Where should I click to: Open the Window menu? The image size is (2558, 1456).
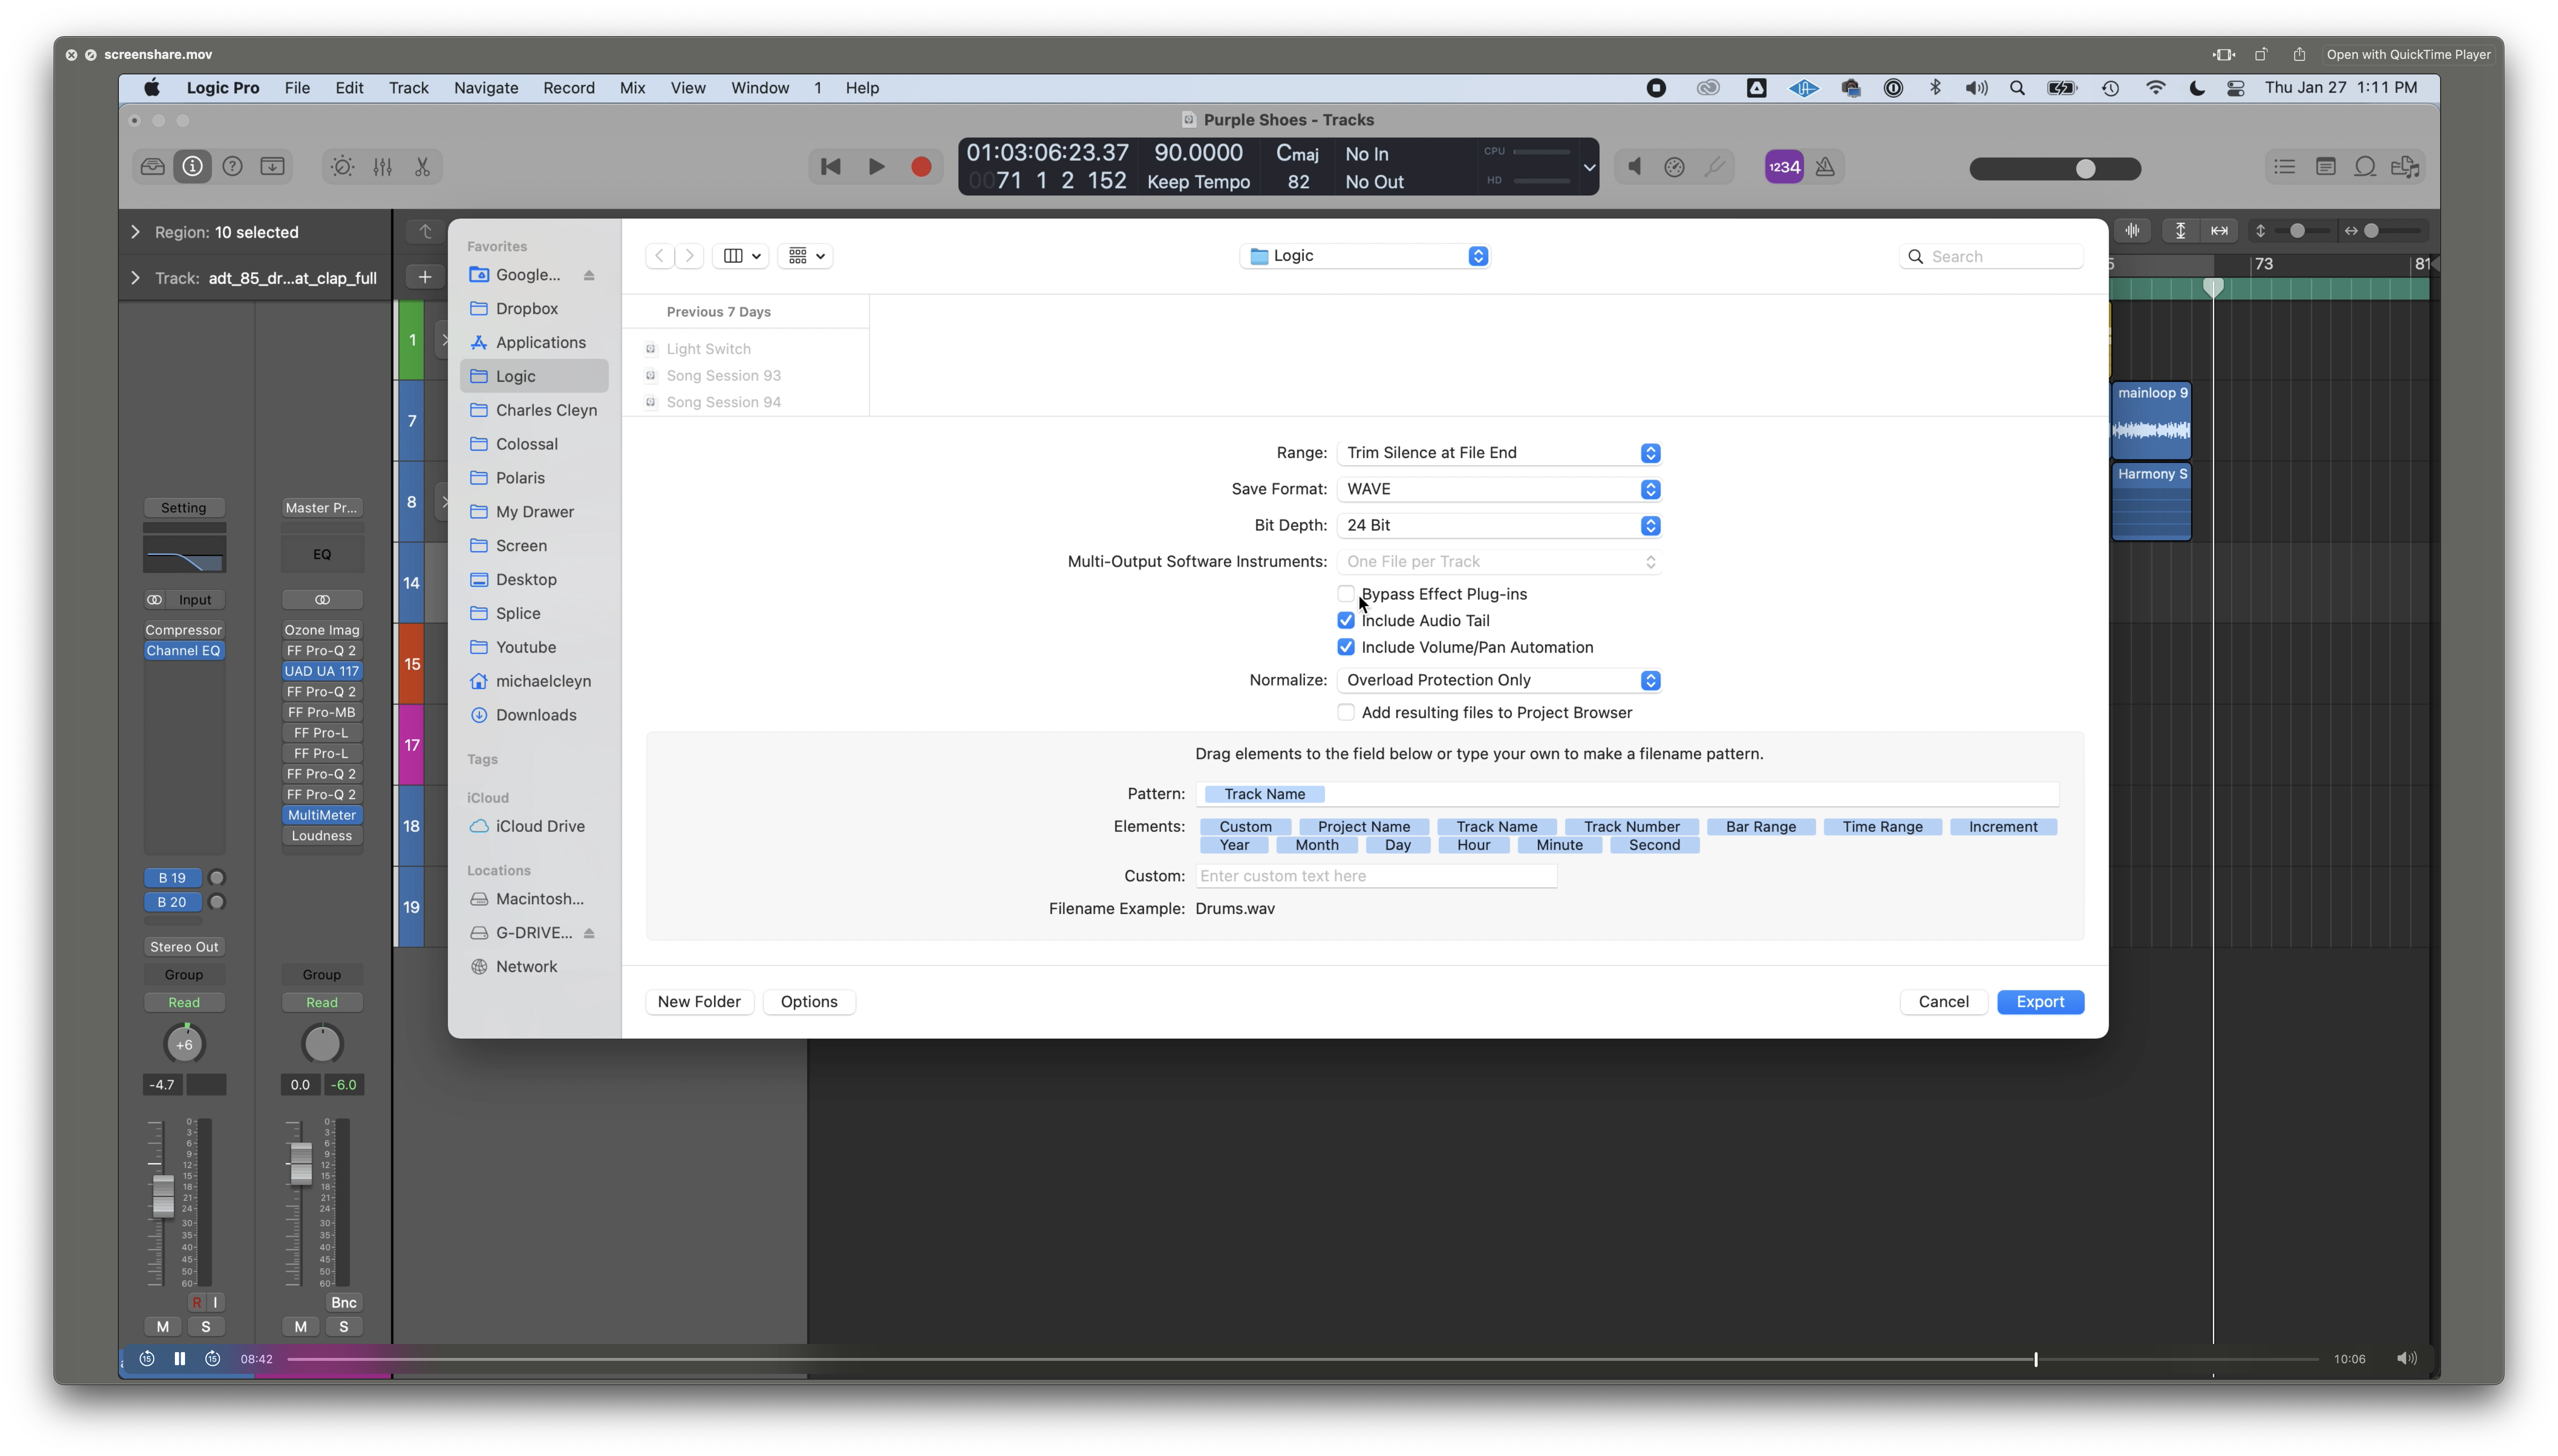(x=760, y=88)
